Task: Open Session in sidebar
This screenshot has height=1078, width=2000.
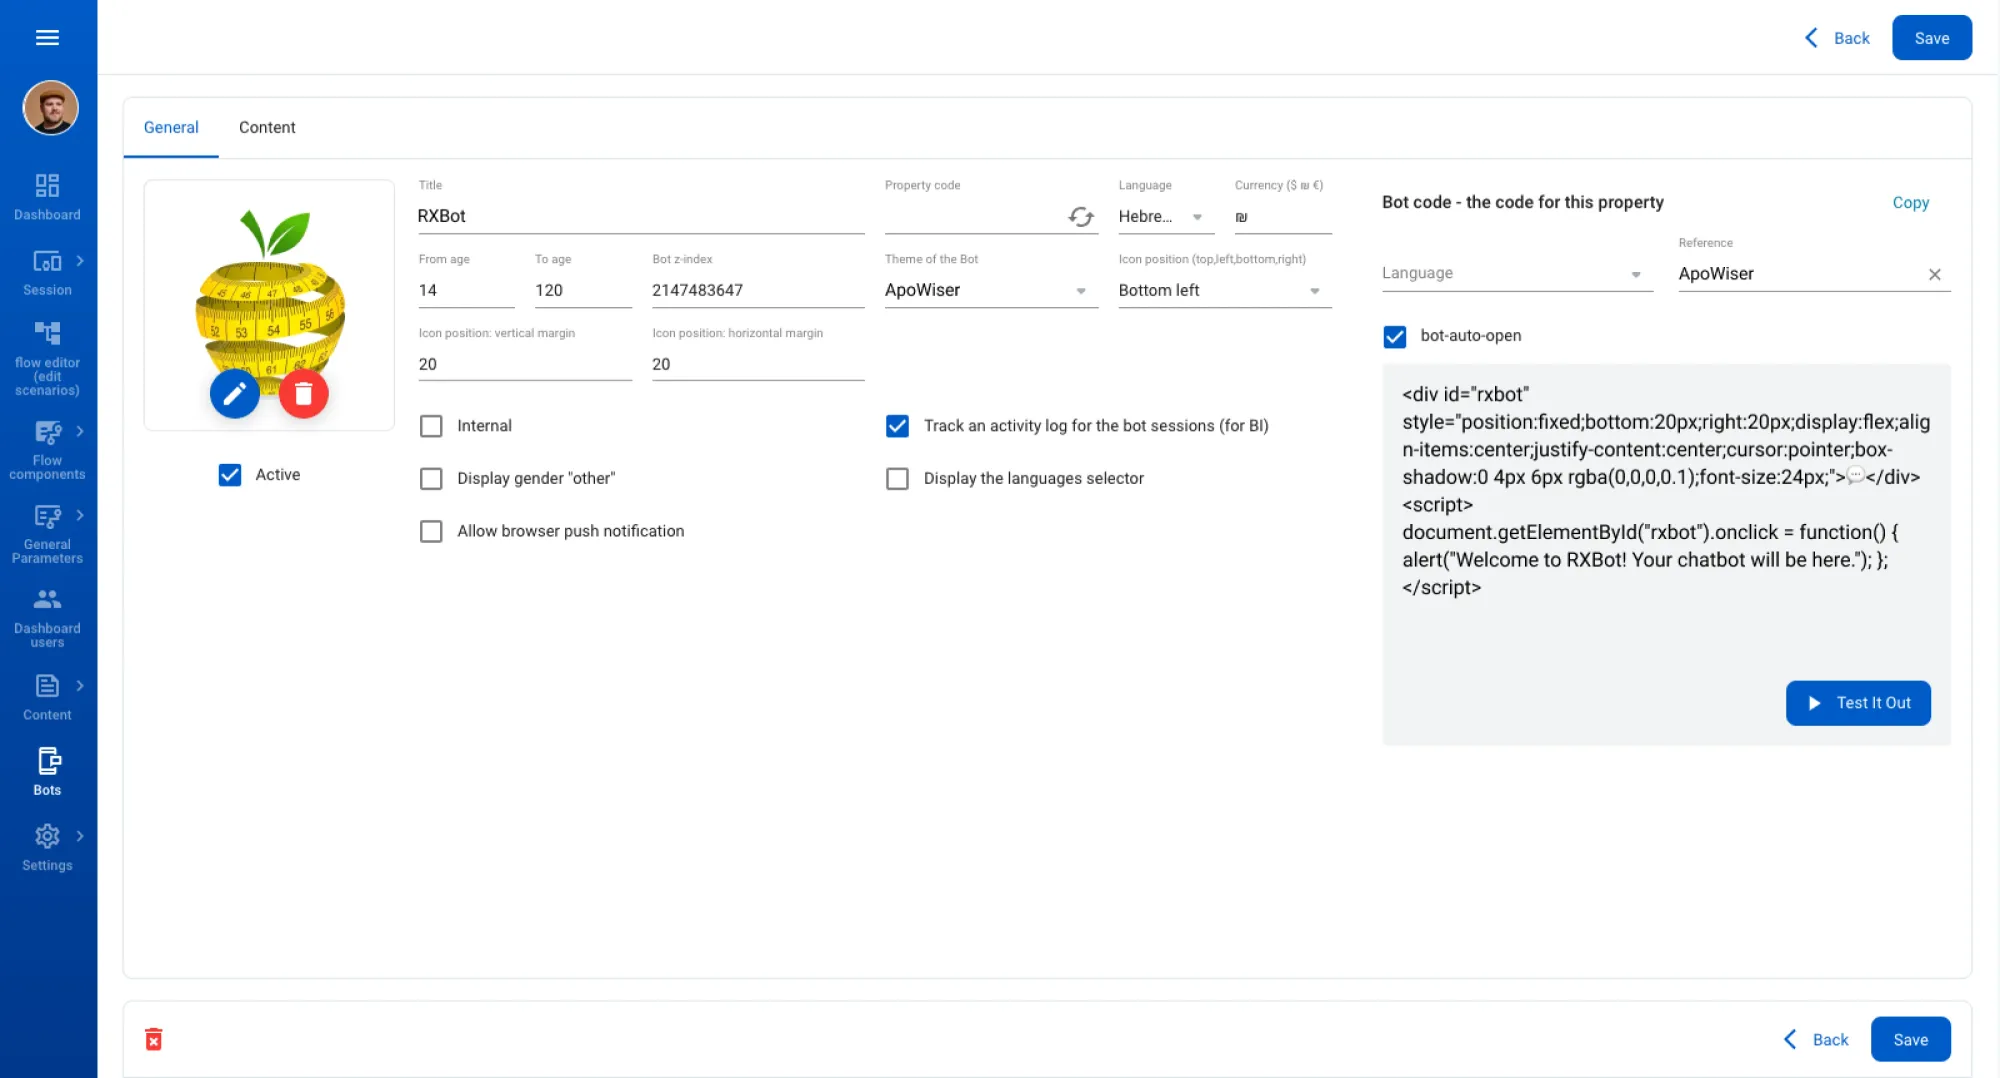Action: pyautogui.click(x=47, y=272)
